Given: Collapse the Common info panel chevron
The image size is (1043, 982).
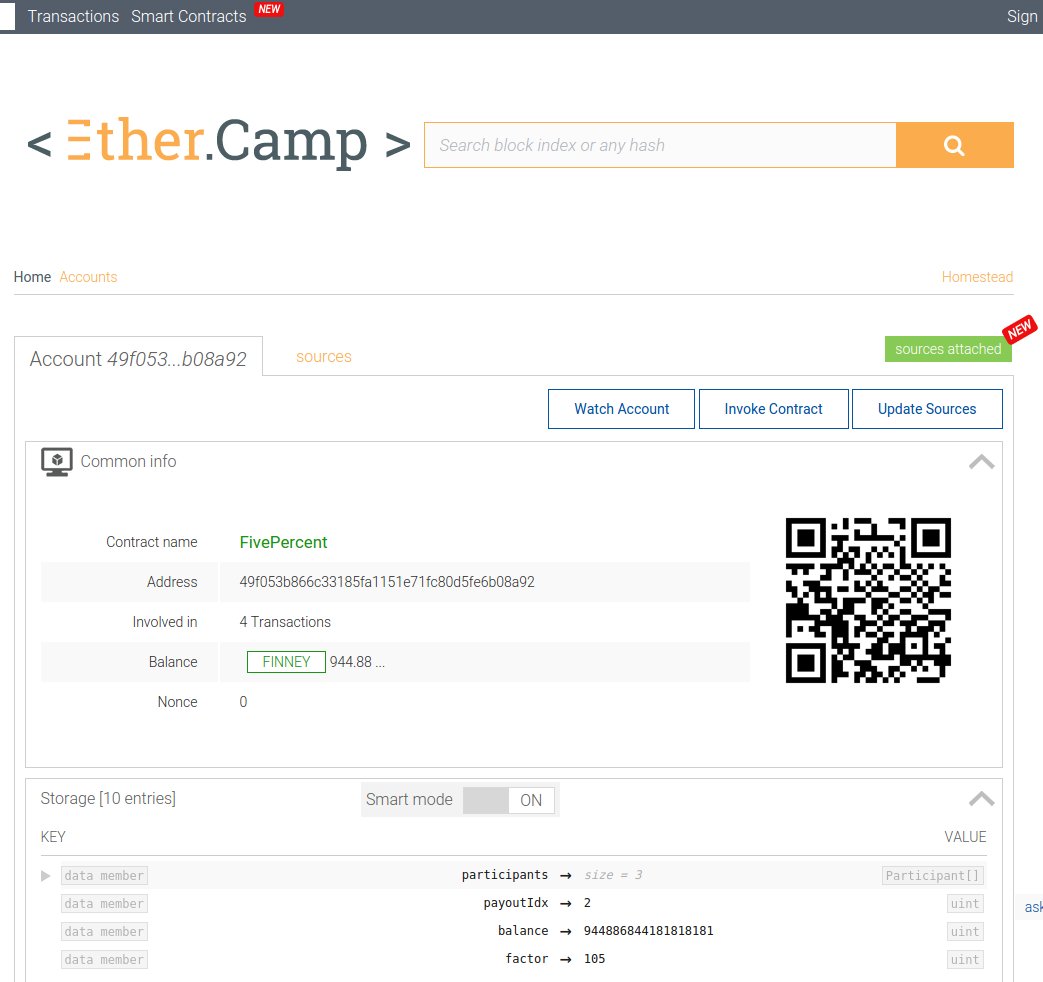Looking at the screenshot, I should (x=982, y=462).
